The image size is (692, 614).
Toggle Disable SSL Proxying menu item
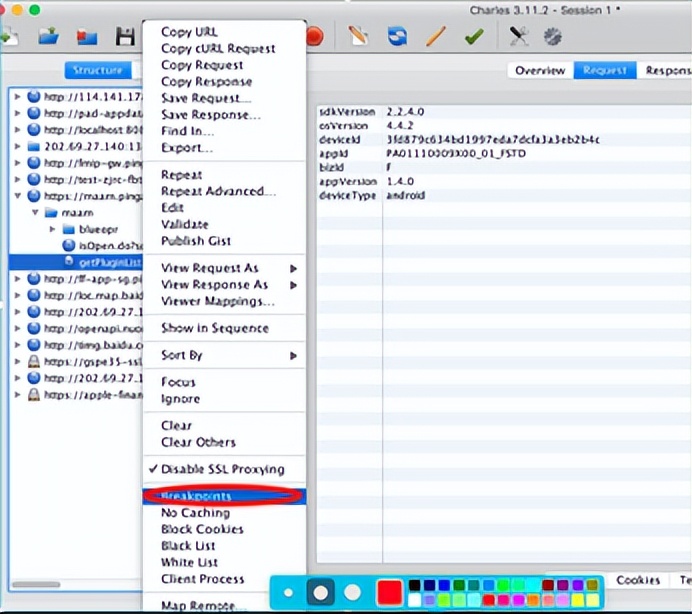pyautogui.click(x=222, y=469)
